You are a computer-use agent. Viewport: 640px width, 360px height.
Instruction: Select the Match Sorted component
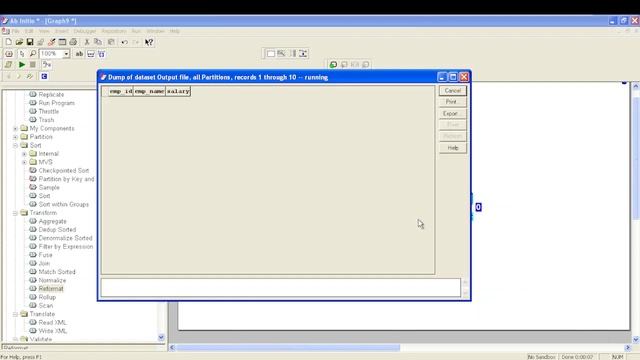[57, 272]
